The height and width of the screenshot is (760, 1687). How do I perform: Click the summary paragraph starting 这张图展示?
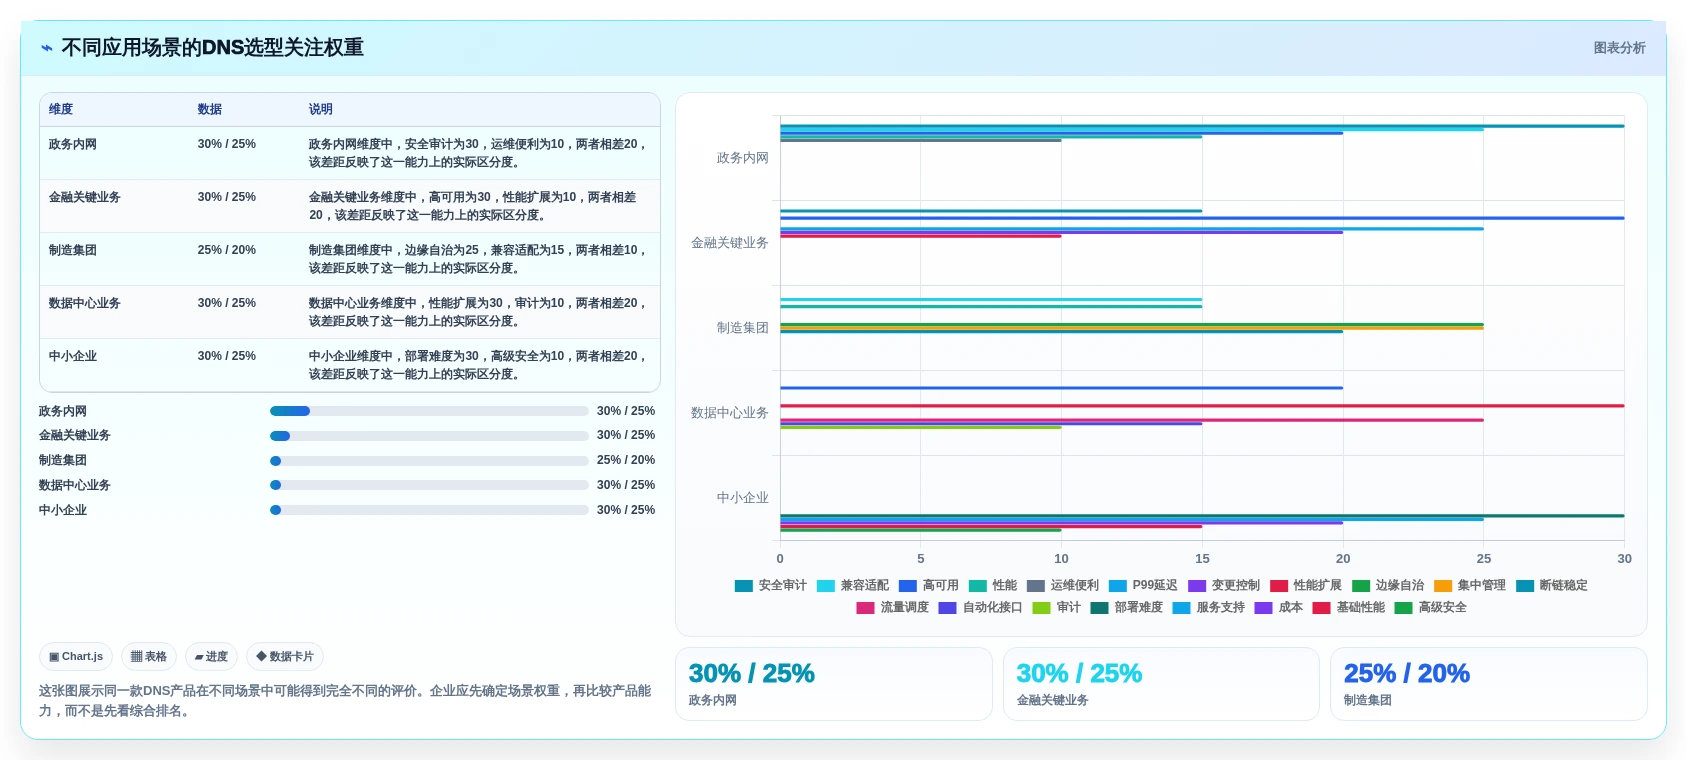tap(345, 701)
